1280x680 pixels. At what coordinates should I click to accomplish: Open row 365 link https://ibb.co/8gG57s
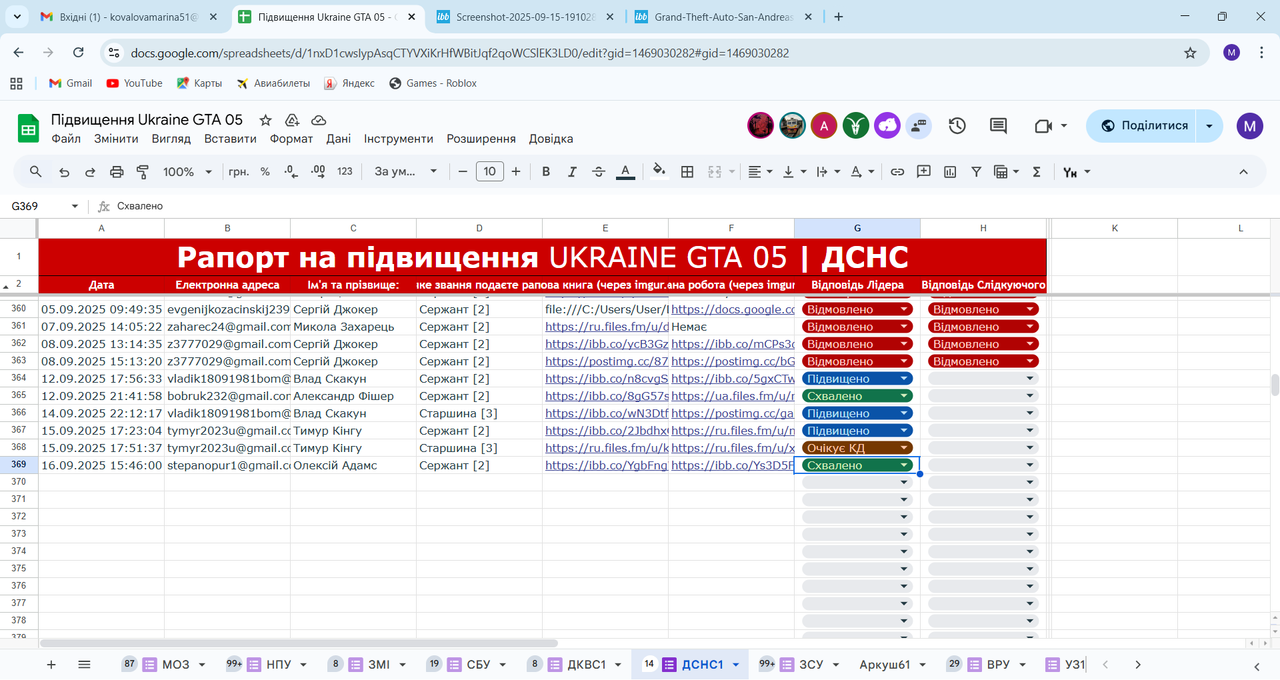coord(607,396)
